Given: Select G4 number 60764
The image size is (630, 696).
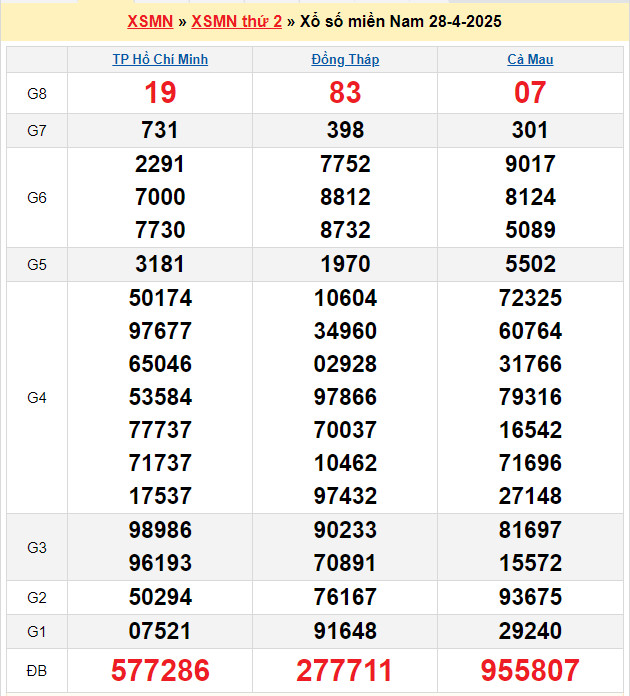Looking at the screenshot, I should point(531,331).
